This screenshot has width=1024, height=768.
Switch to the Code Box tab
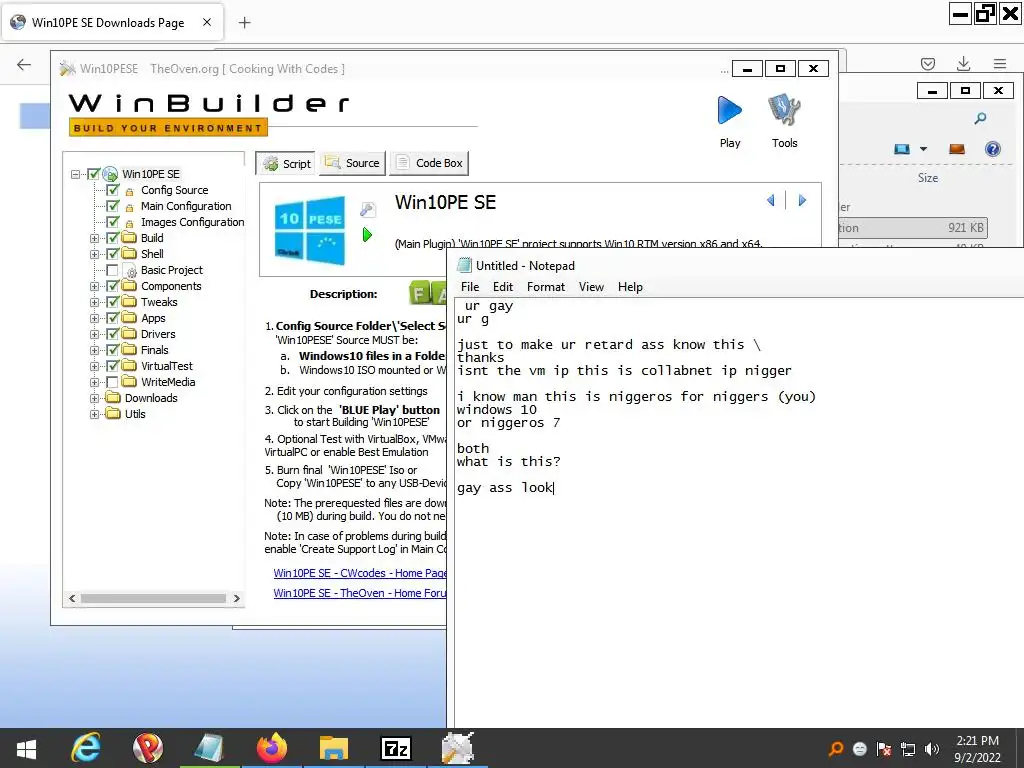(x=429, y=163)
